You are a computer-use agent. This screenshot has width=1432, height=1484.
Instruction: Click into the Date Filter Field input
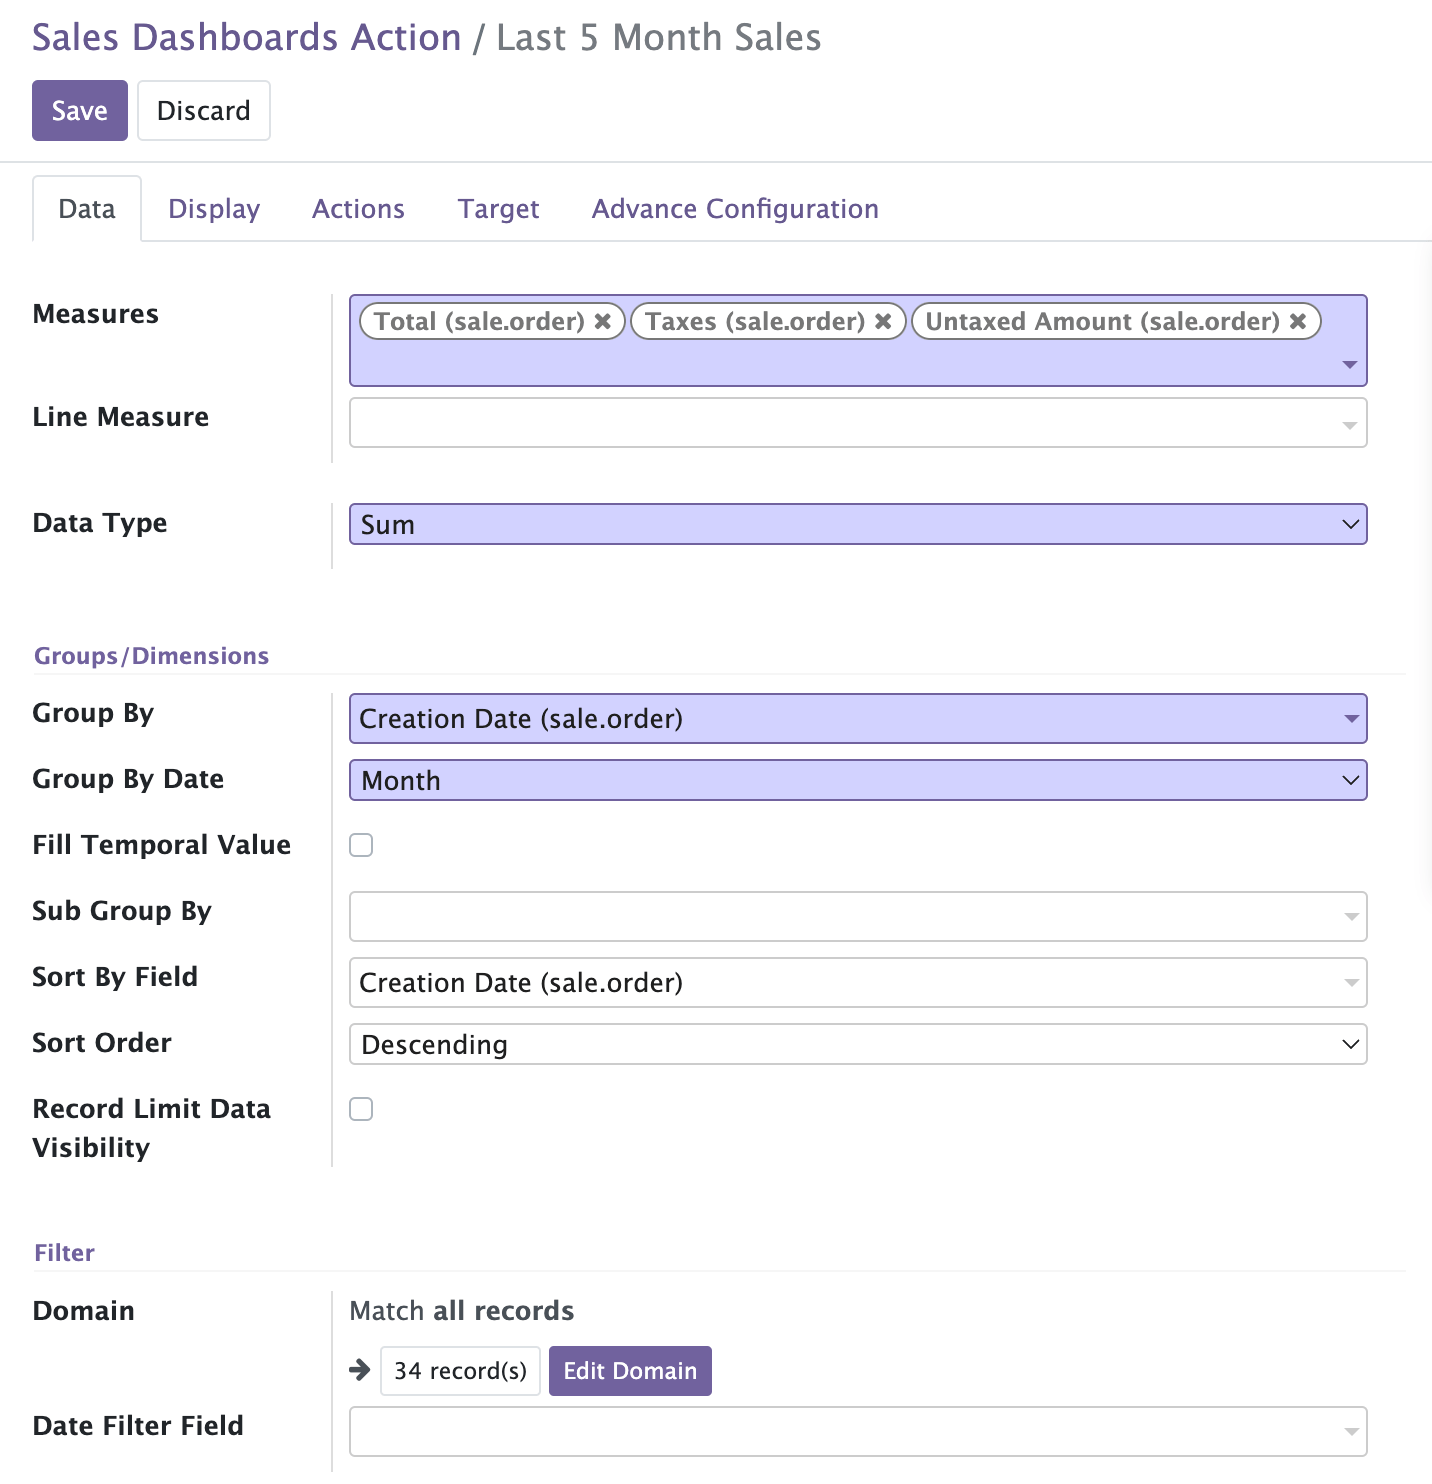tap(845, 1431)
